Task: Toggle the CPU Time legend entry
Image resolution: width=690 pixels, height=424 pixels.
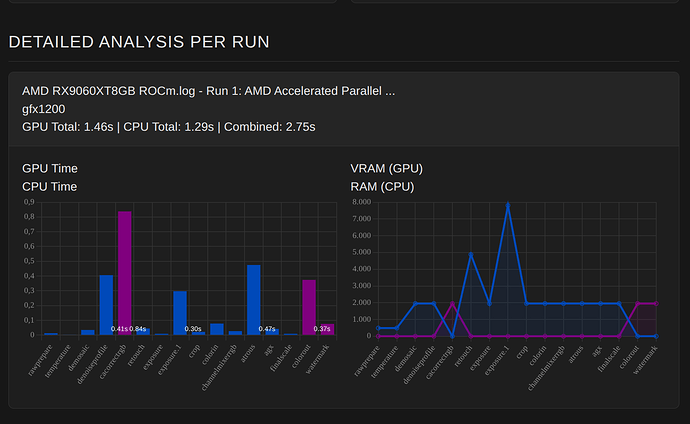Action: (50, 186)
